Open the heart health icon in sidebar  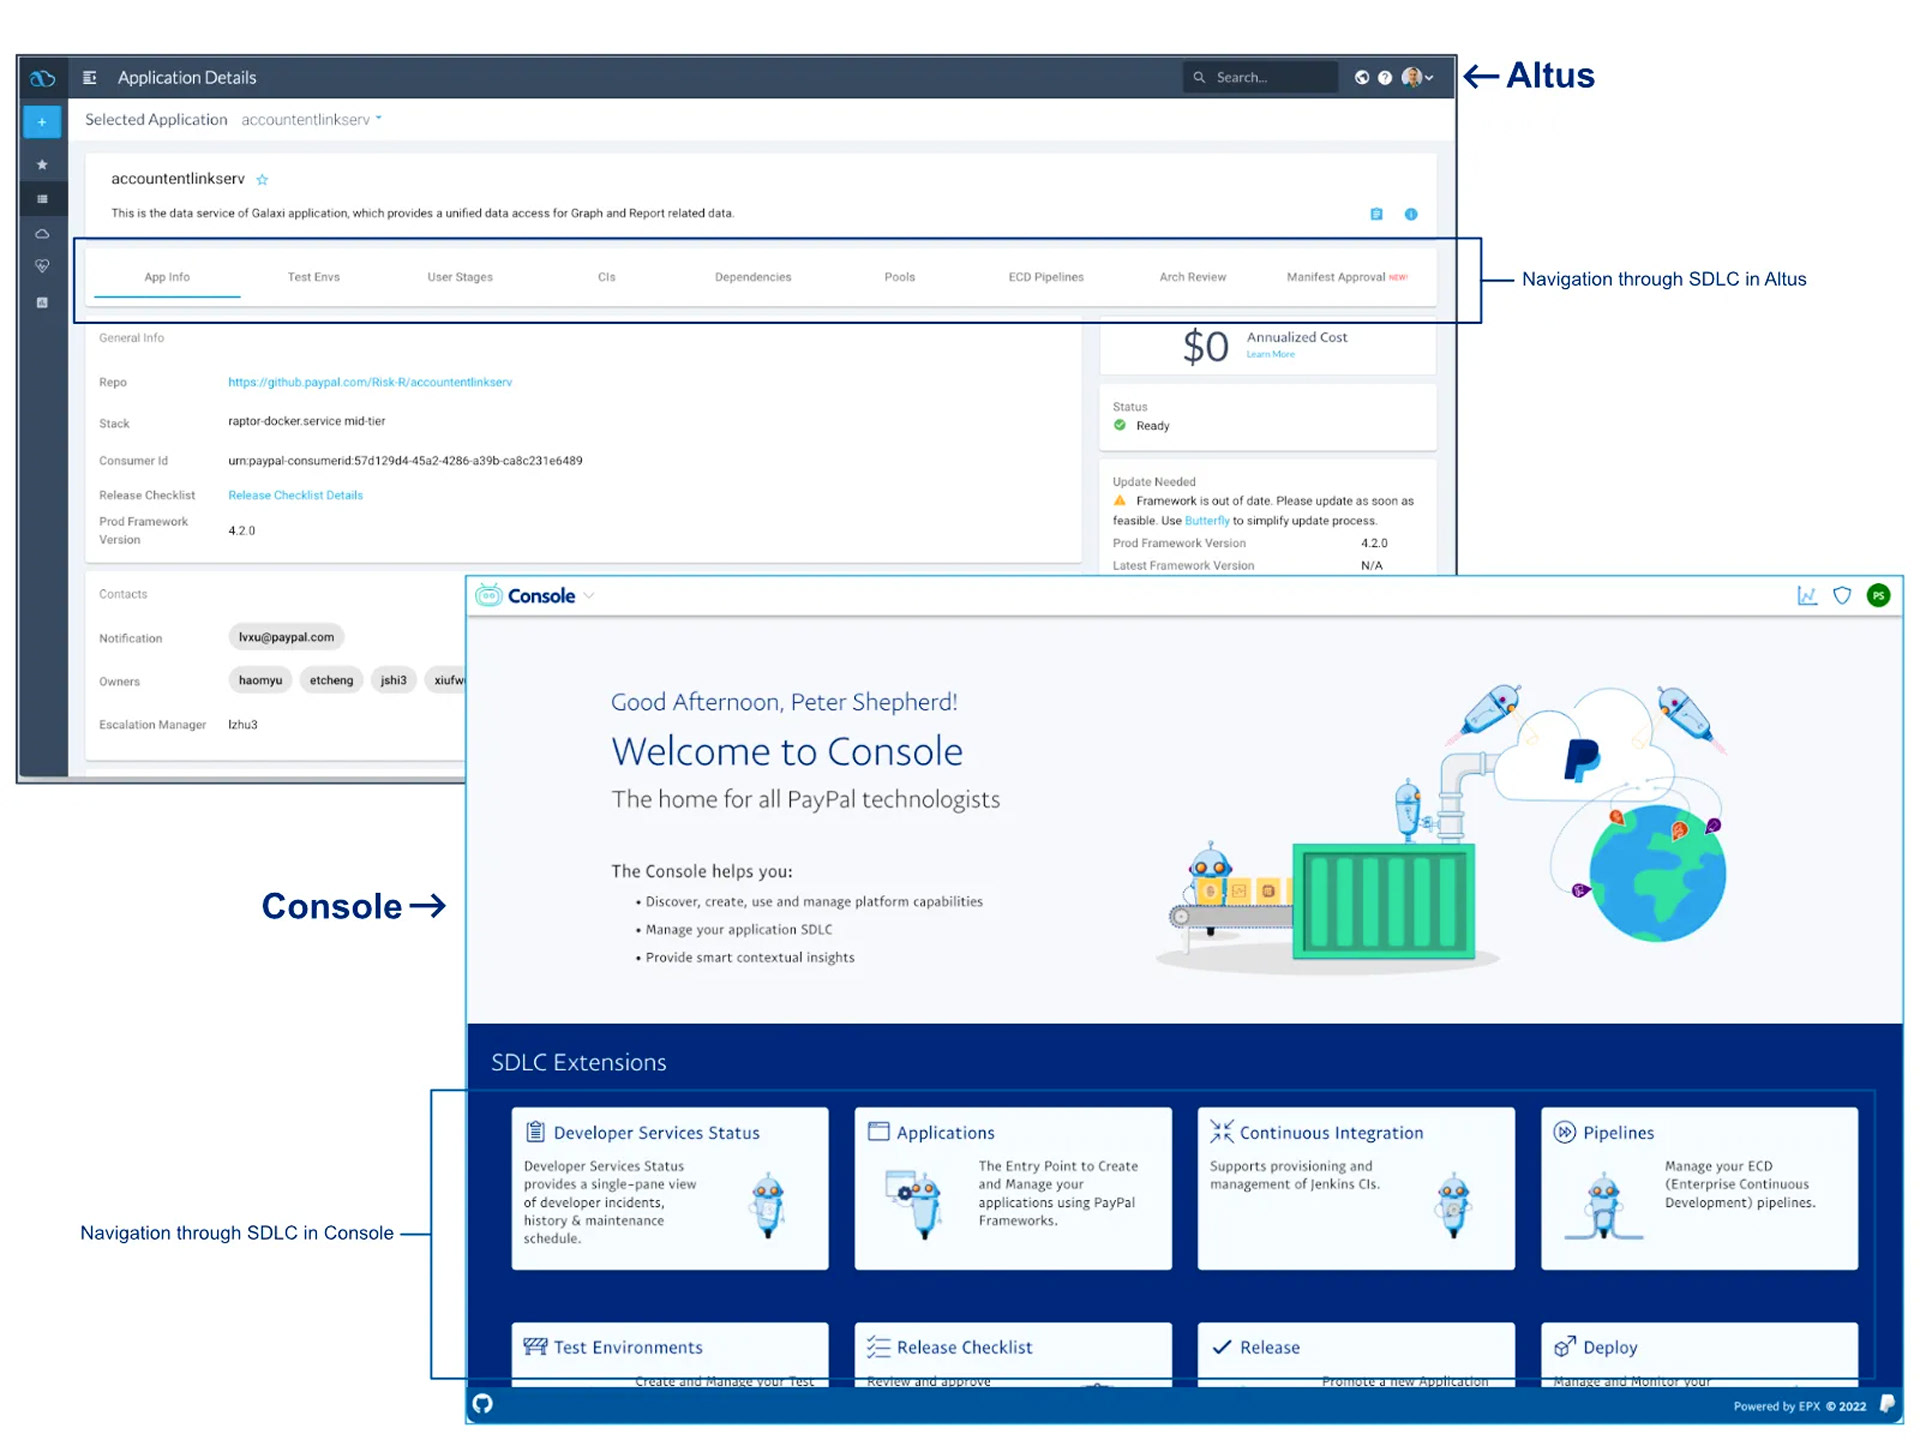click(42, 267)
